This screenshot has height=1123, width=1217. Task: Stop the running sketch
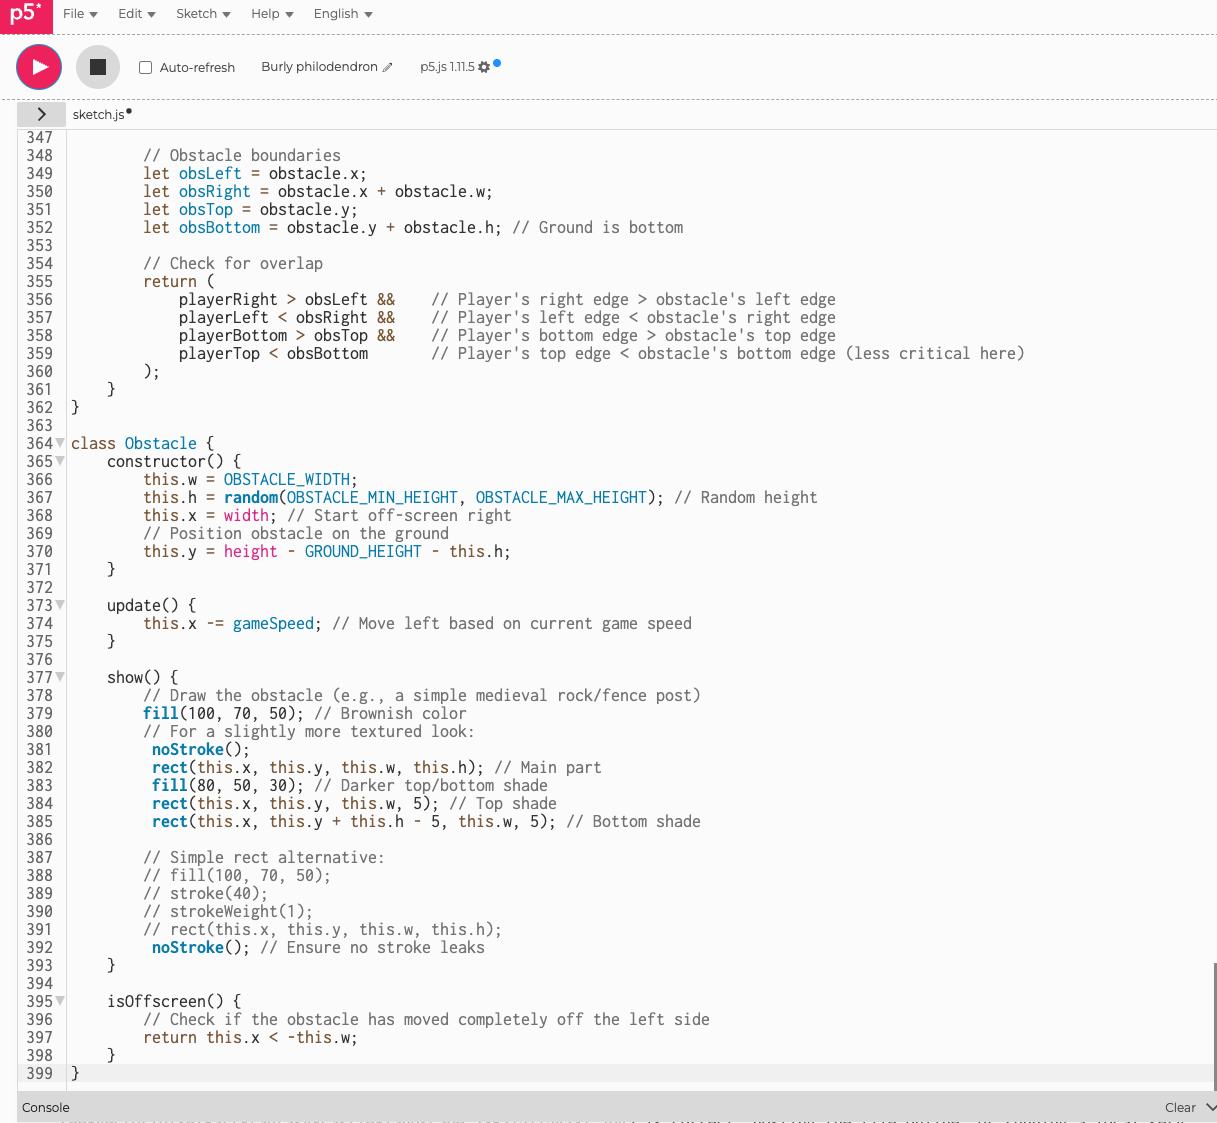98,67
